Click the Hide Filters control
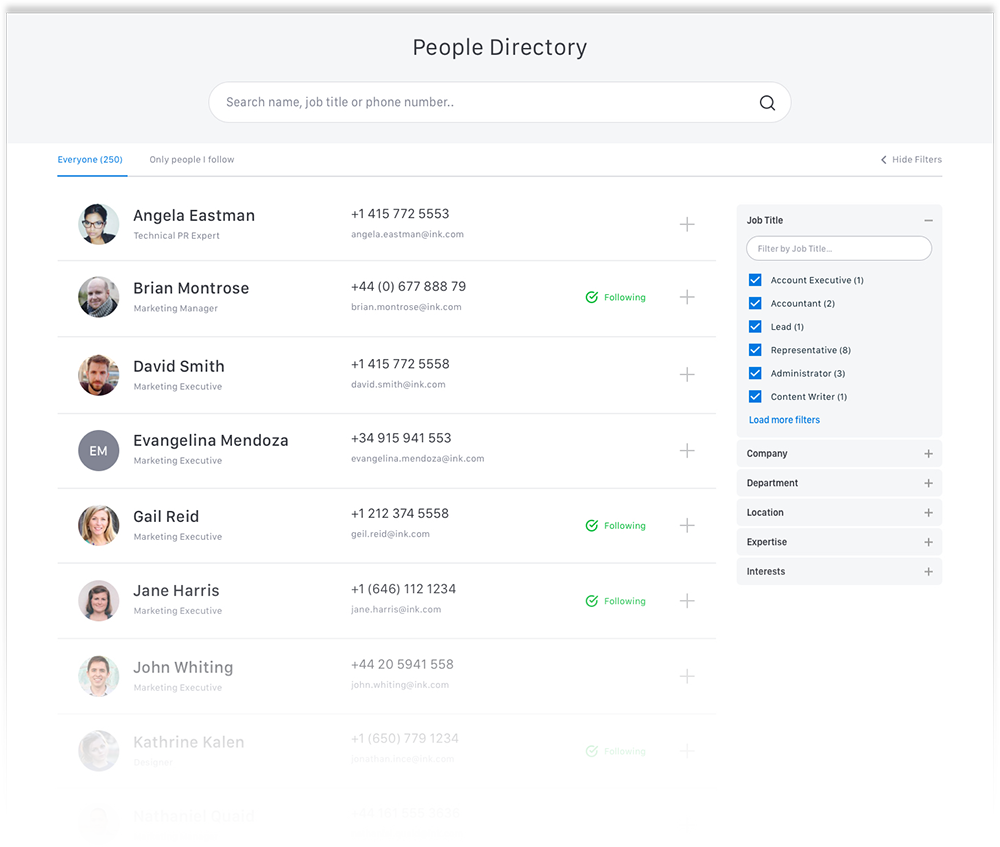 (x=910, y=159)
